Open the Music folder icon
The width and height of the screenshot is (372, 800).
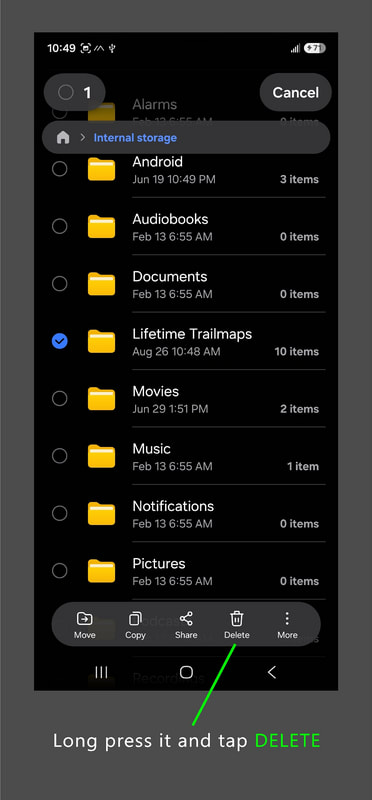pos(101,456)
